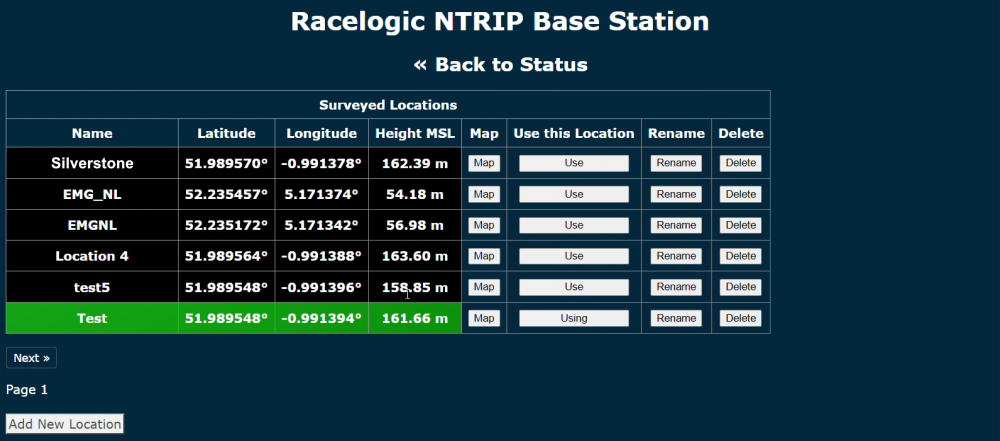1000x441 pixels.
Task: Click the Name column header
Action: click(92, 133)
